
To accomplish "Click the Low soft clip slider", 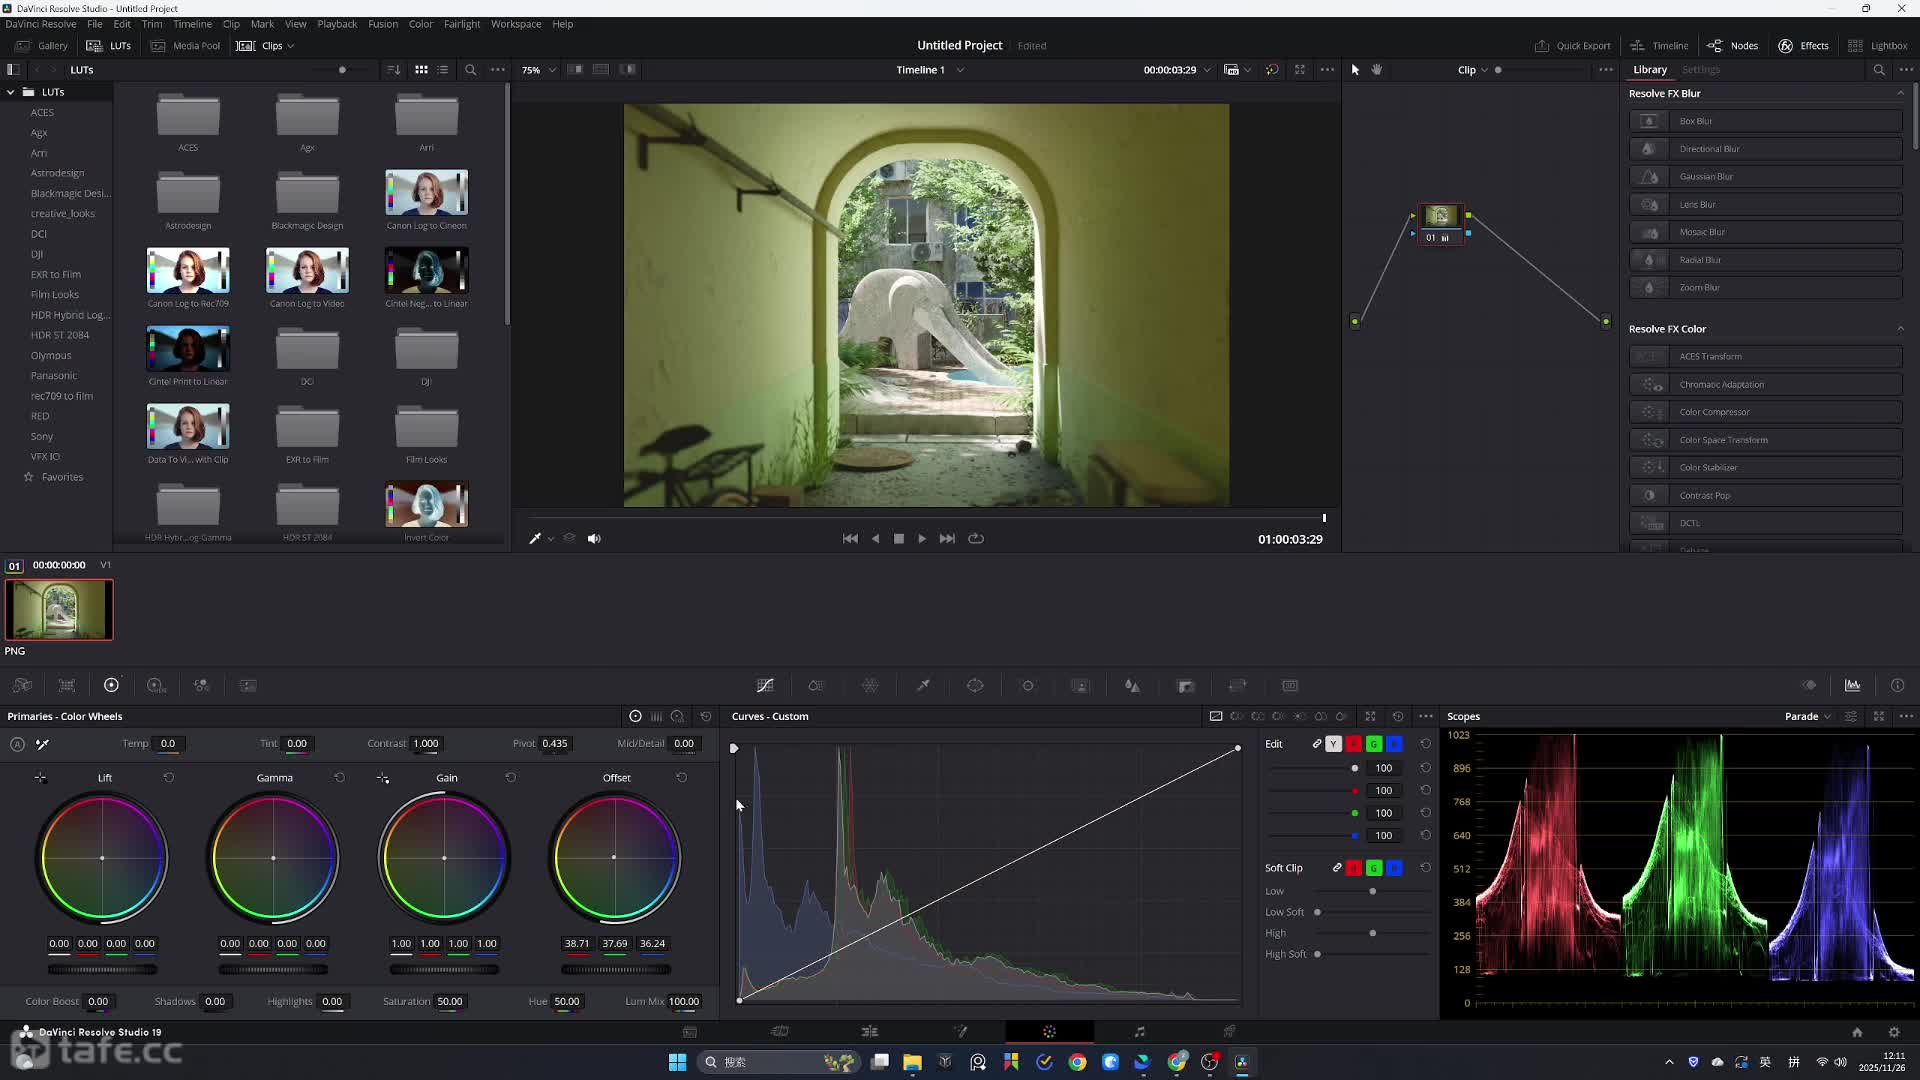I will (1372, 892).
